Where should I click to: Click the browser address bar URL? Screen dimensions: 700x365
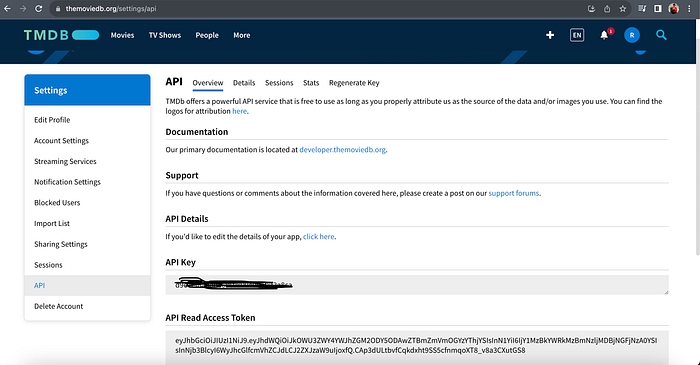tap(111, 9)
